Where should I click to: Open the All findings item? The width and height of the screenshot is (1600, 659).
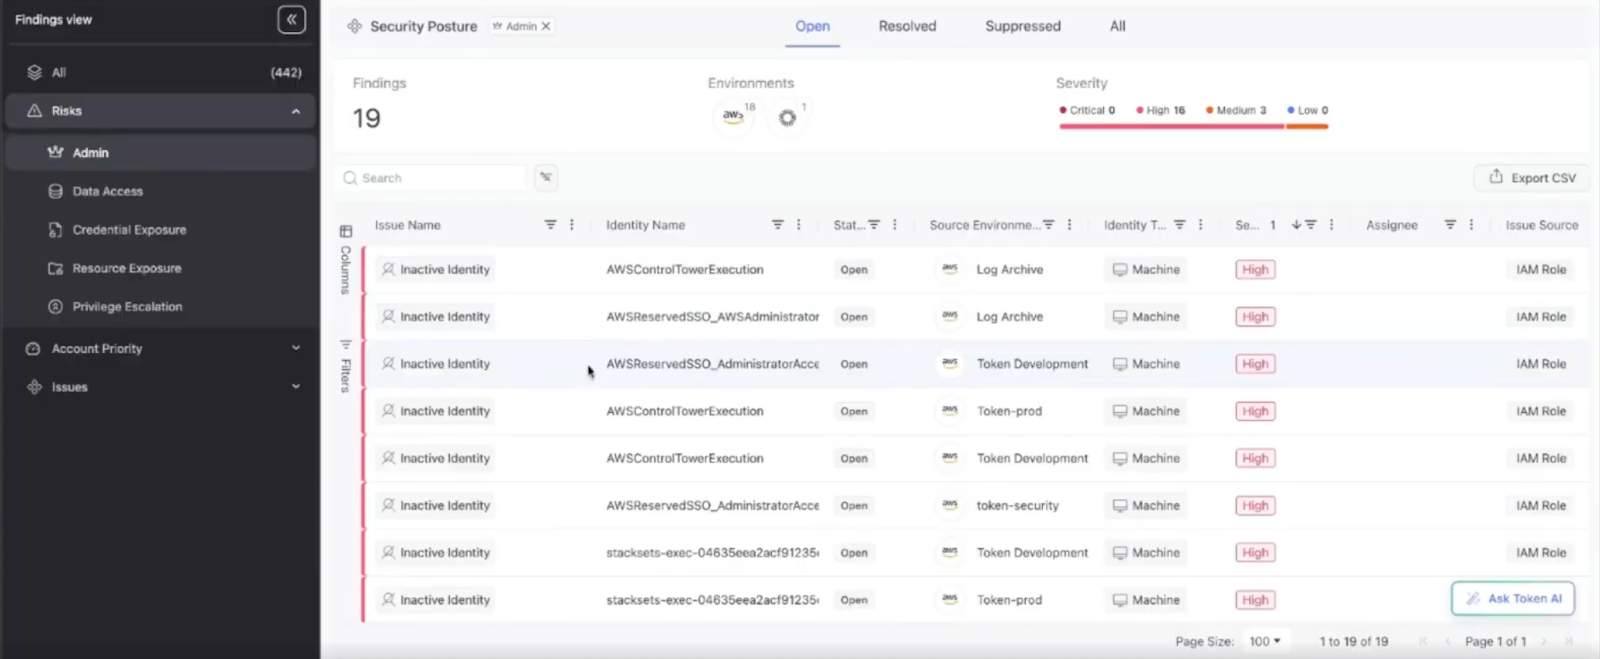pyautogui.click(x=160, y=72)
